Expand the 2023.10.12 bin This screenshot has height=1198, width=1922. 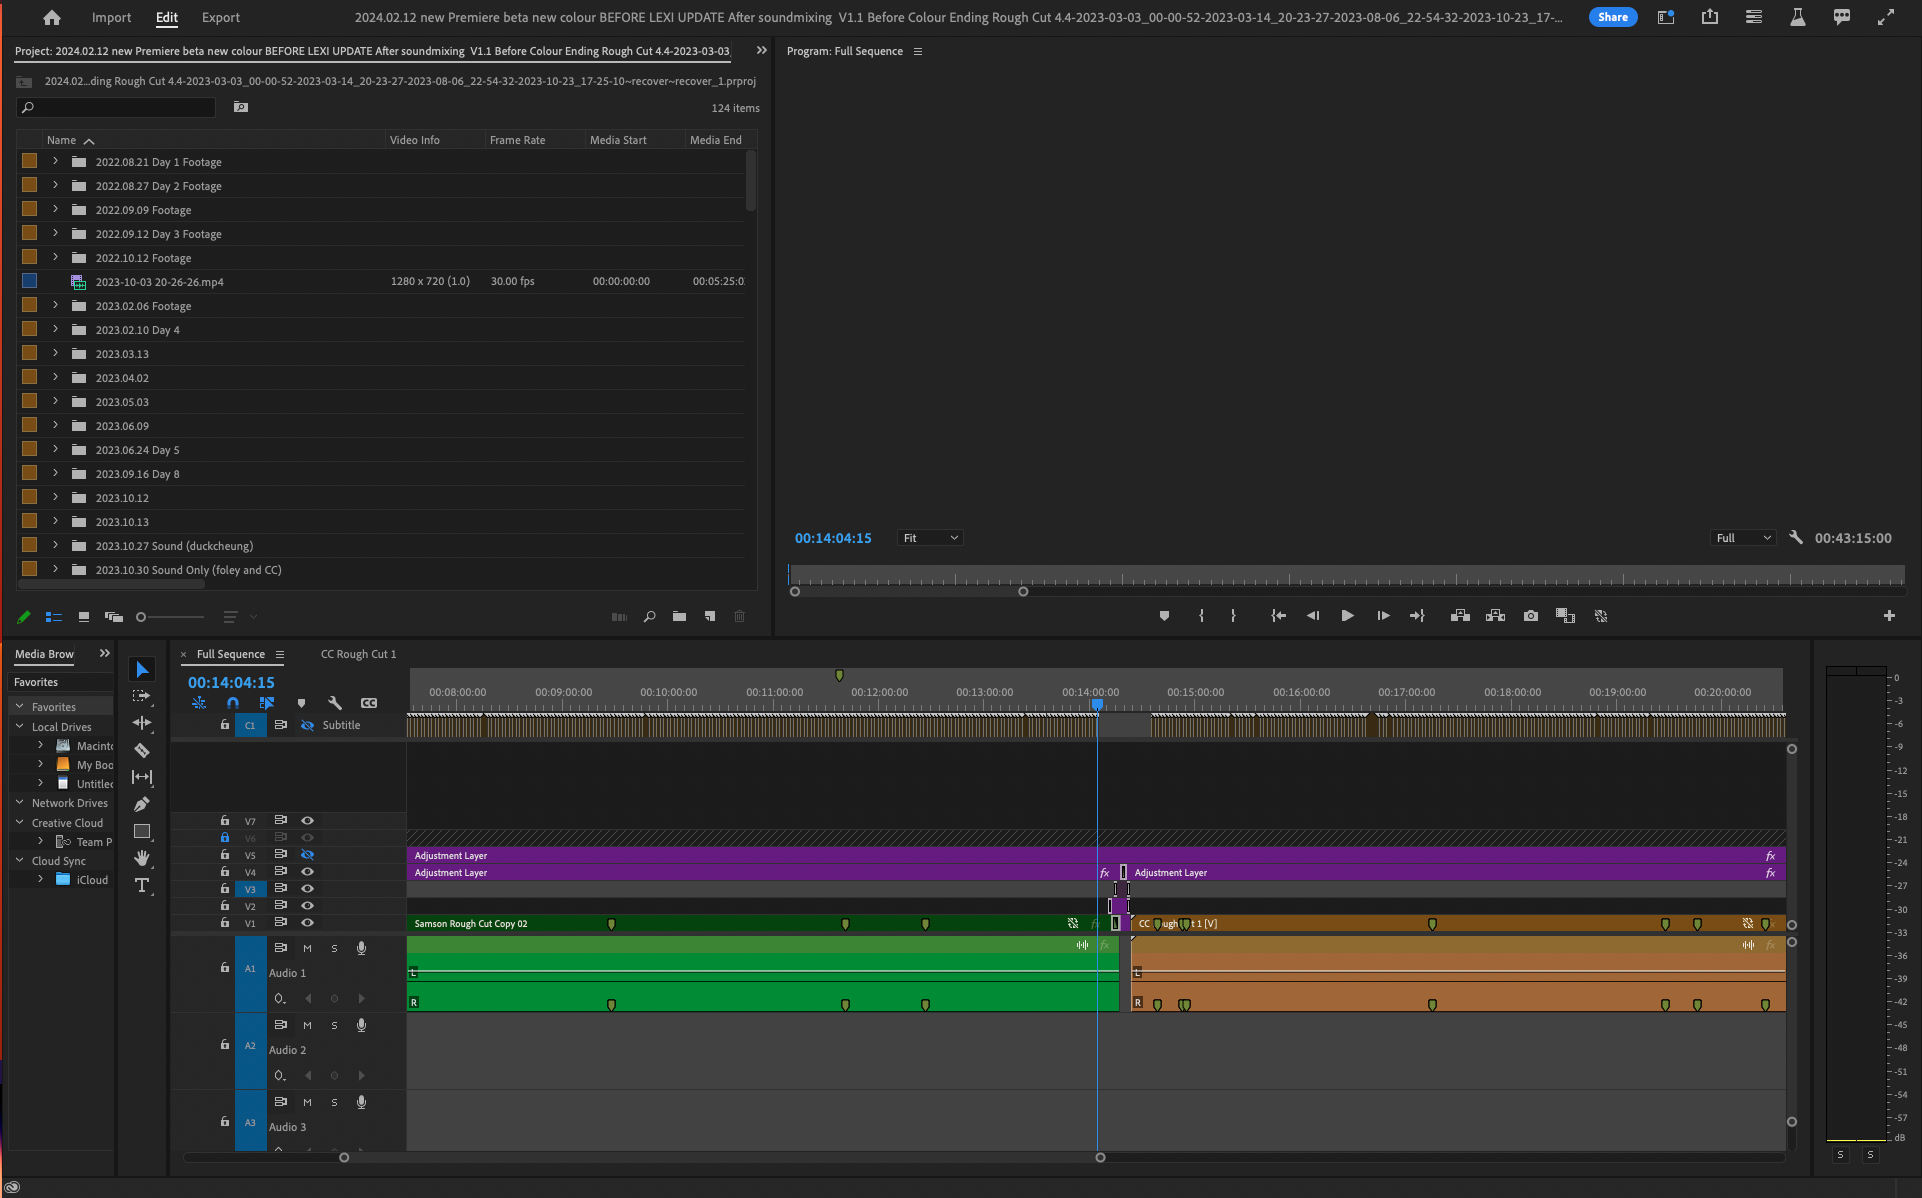tap(54, 497)
